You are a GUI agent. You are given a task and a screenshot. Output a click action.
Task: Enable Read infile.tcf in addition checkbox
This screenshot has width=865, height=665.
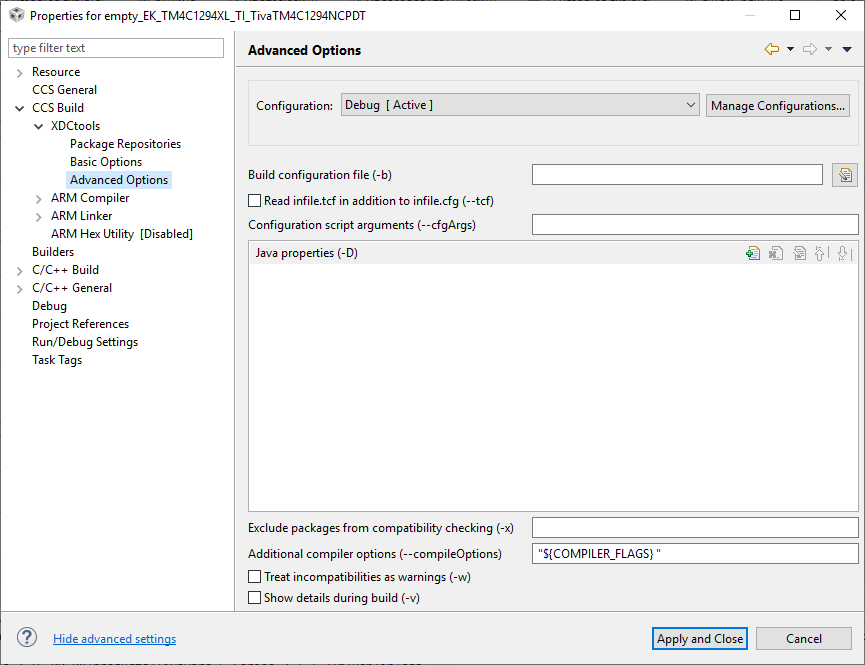[254, 201]
